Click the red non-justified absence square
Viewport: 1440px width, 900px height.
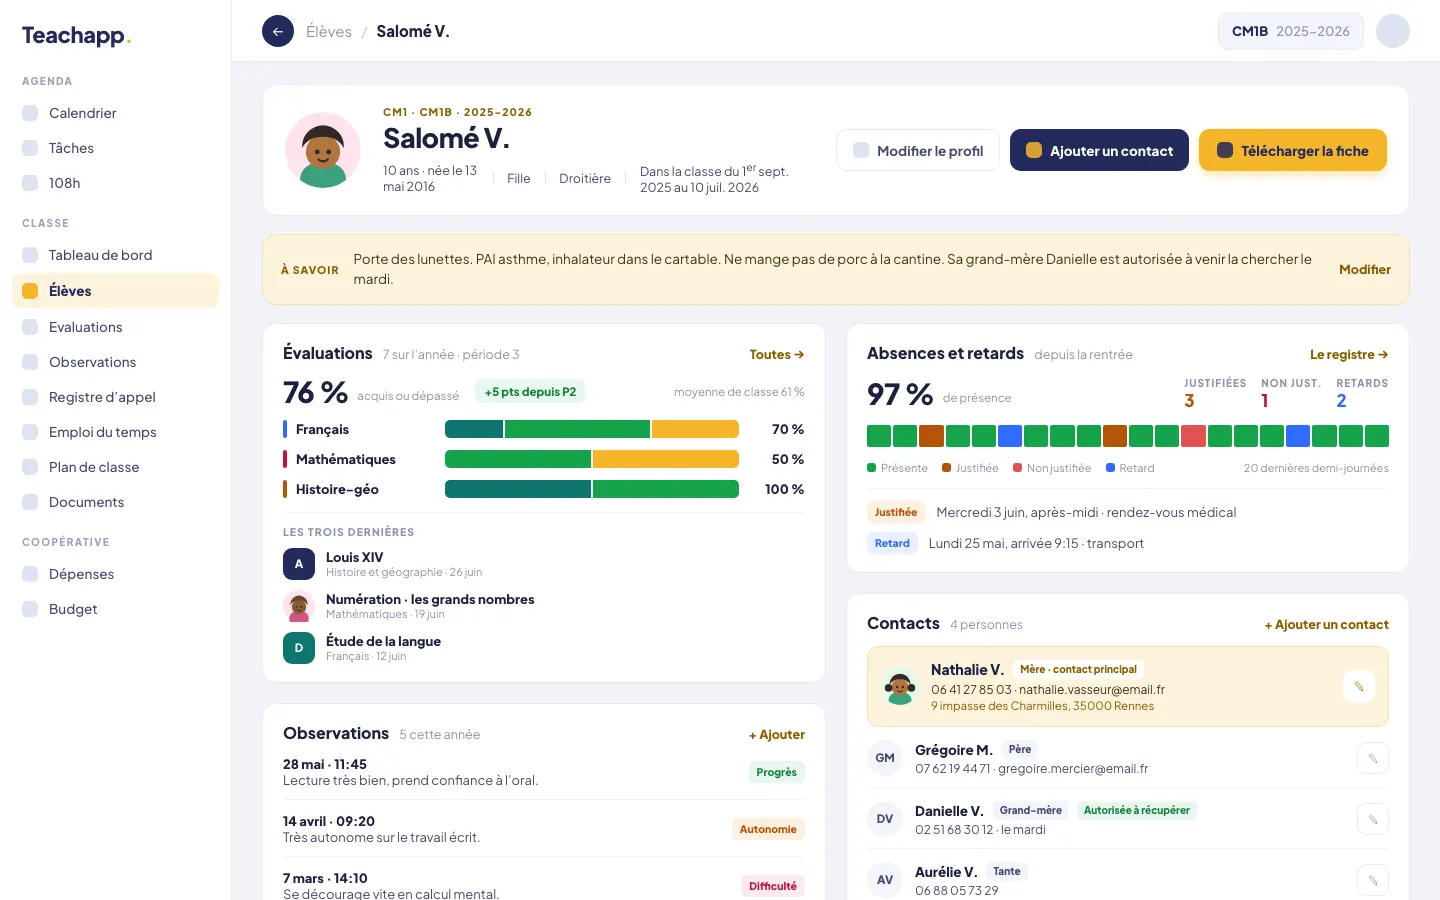tap(1193, 436)
